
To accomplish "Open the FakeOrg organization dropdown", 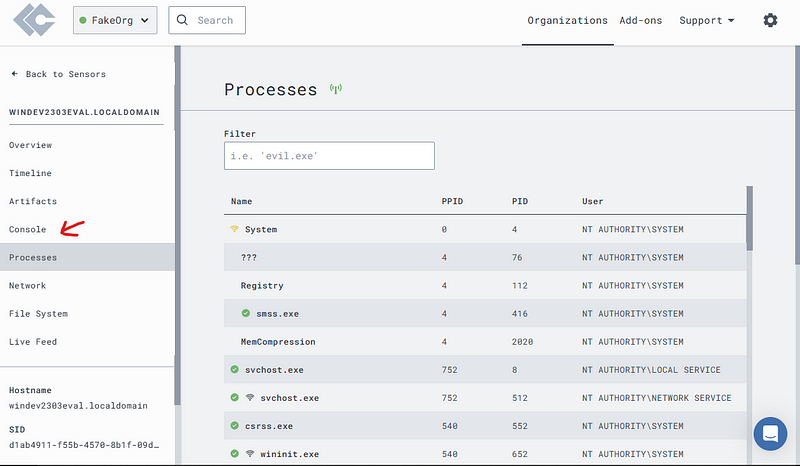I will (115, 20).
